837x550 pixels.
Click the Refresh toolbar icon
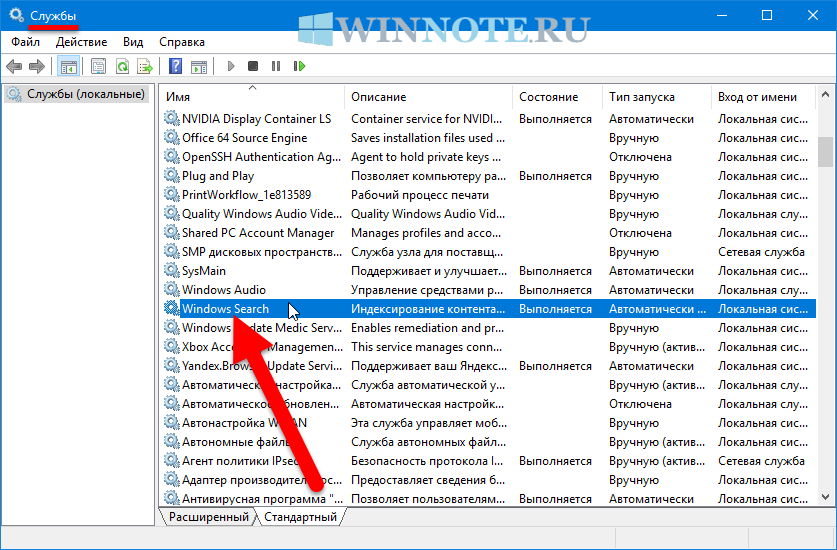[122, 67]
